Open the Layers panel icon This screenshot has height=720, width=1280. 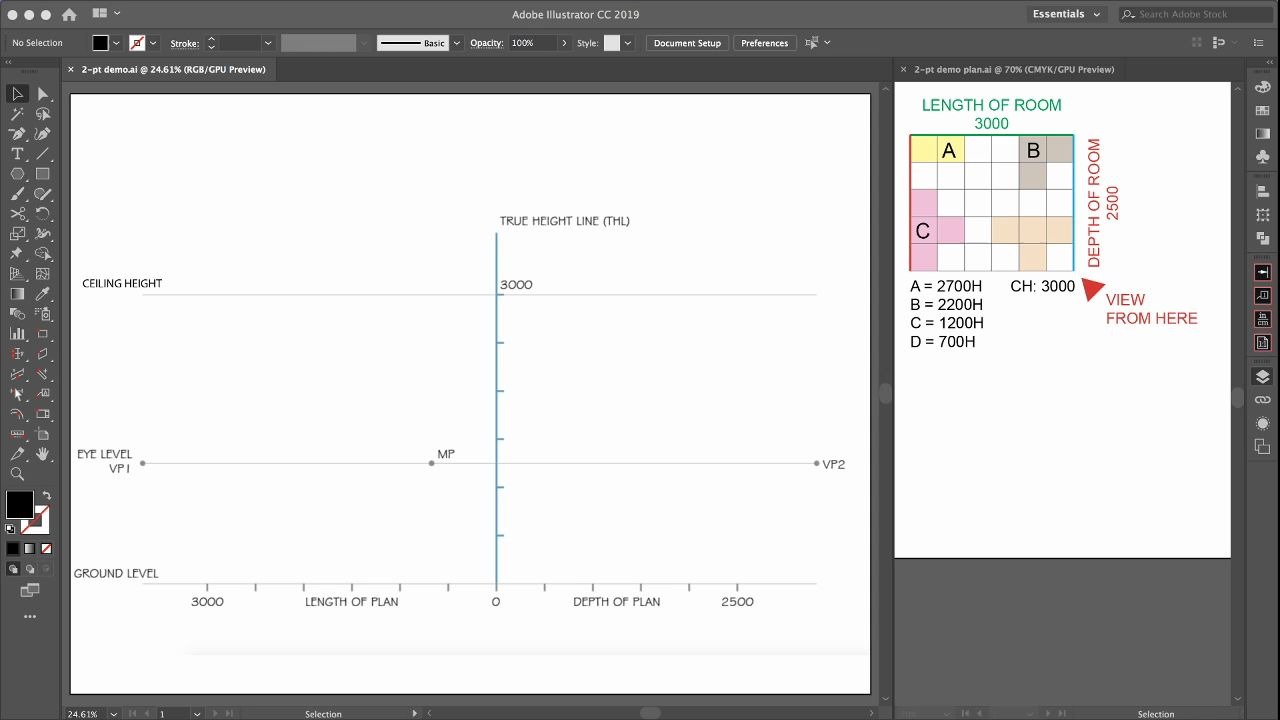point(1262,377)
